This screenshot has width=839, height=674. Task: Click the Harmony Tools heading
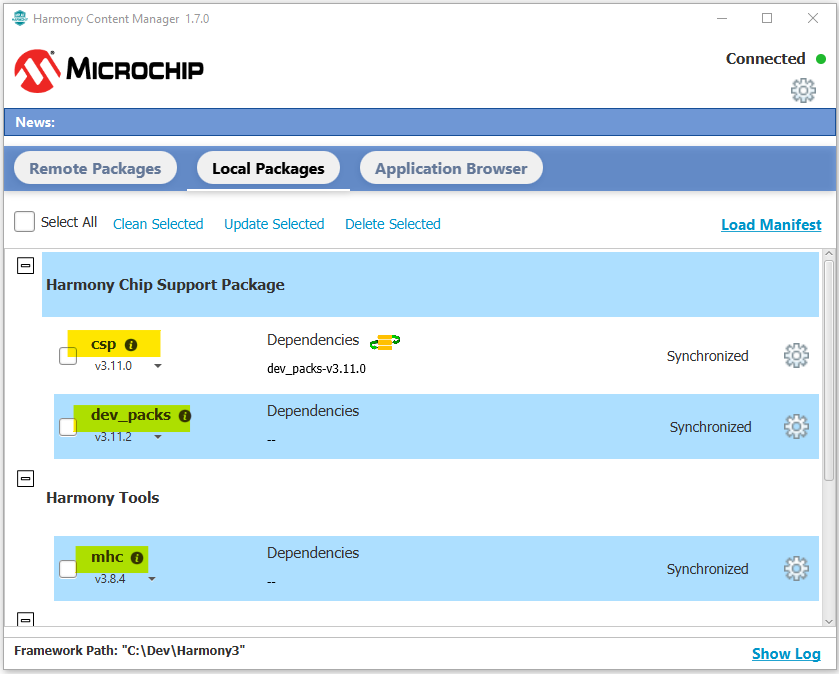tap(103, 498)
